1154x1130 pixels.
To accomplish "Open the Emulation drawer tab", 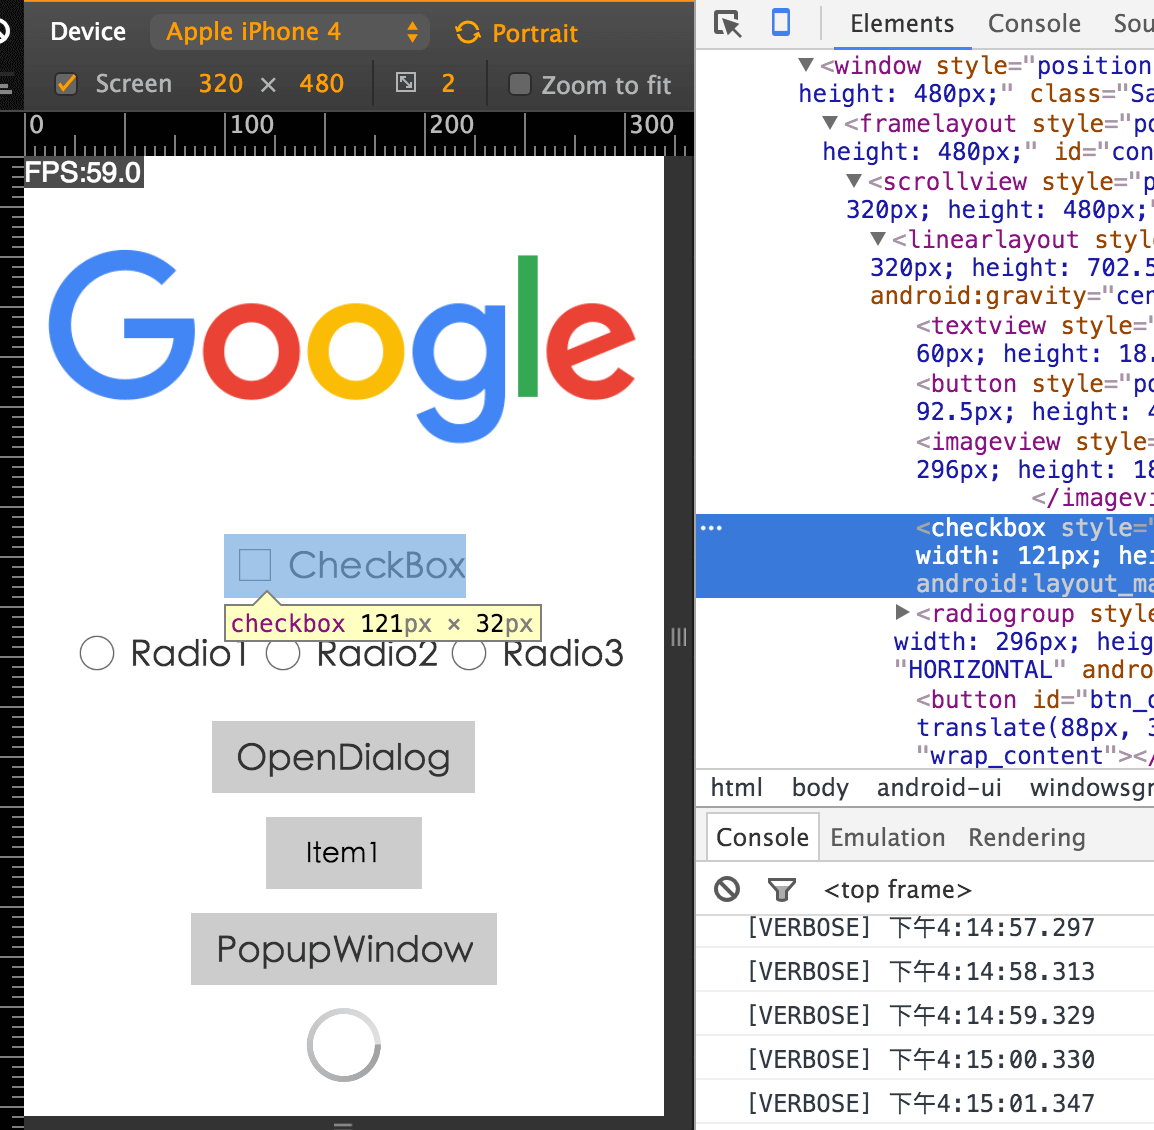I will (x=888, y=838).
